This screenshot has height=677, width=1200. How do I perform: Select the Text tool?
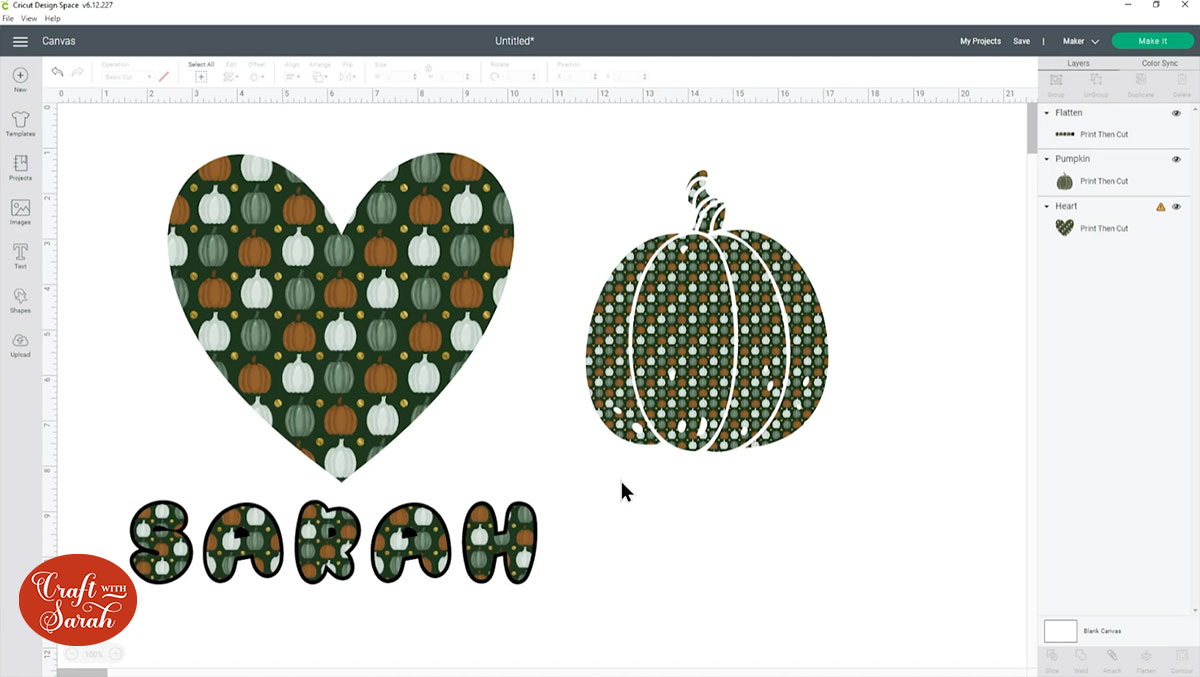point(20,255)
